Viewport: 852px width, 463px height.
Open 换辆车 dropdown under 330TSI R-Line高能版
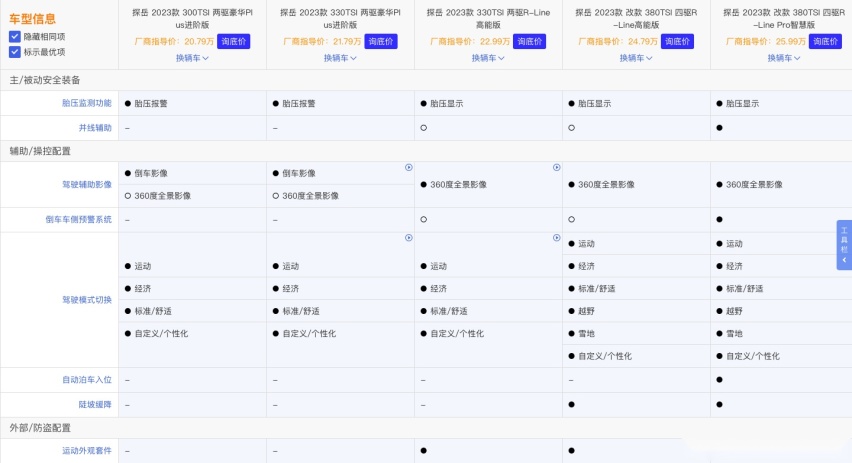(488, 58)
